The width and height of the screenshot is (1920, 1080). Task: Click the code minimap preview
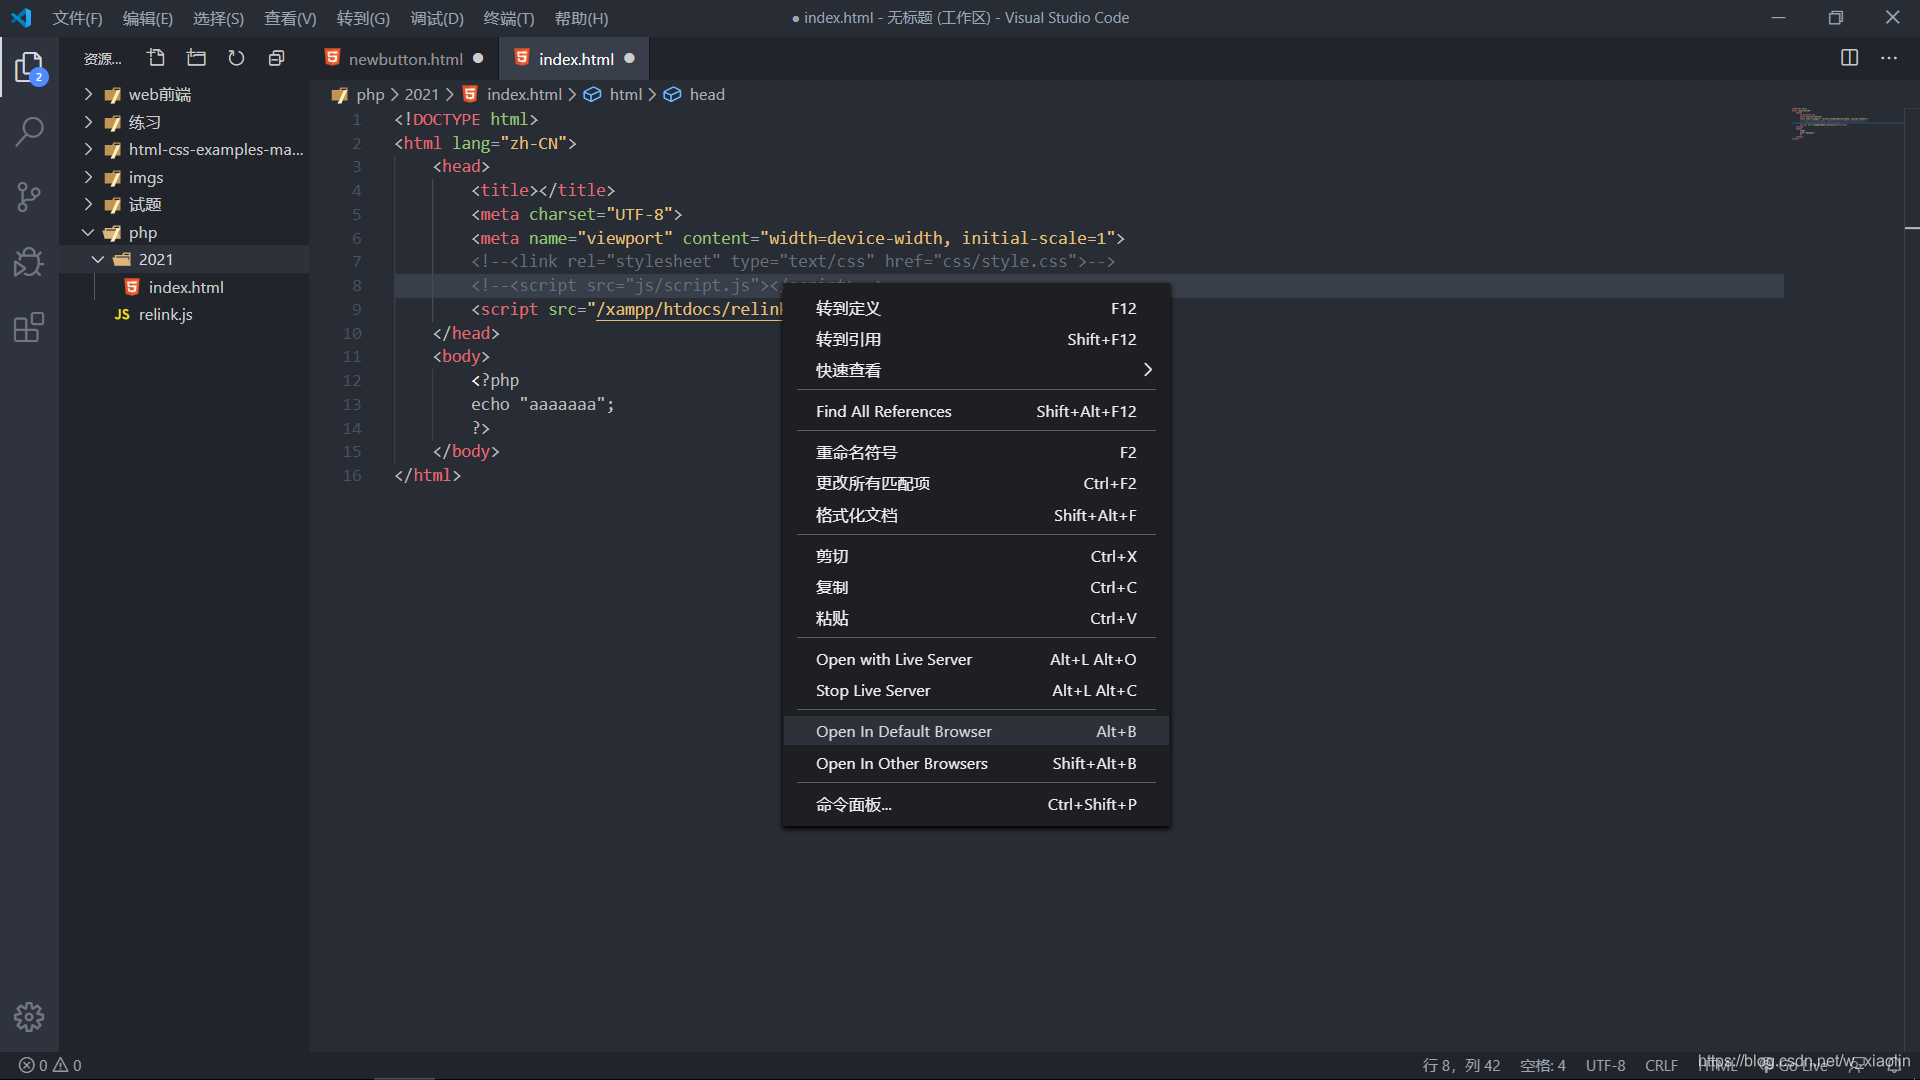point(1845,124)
